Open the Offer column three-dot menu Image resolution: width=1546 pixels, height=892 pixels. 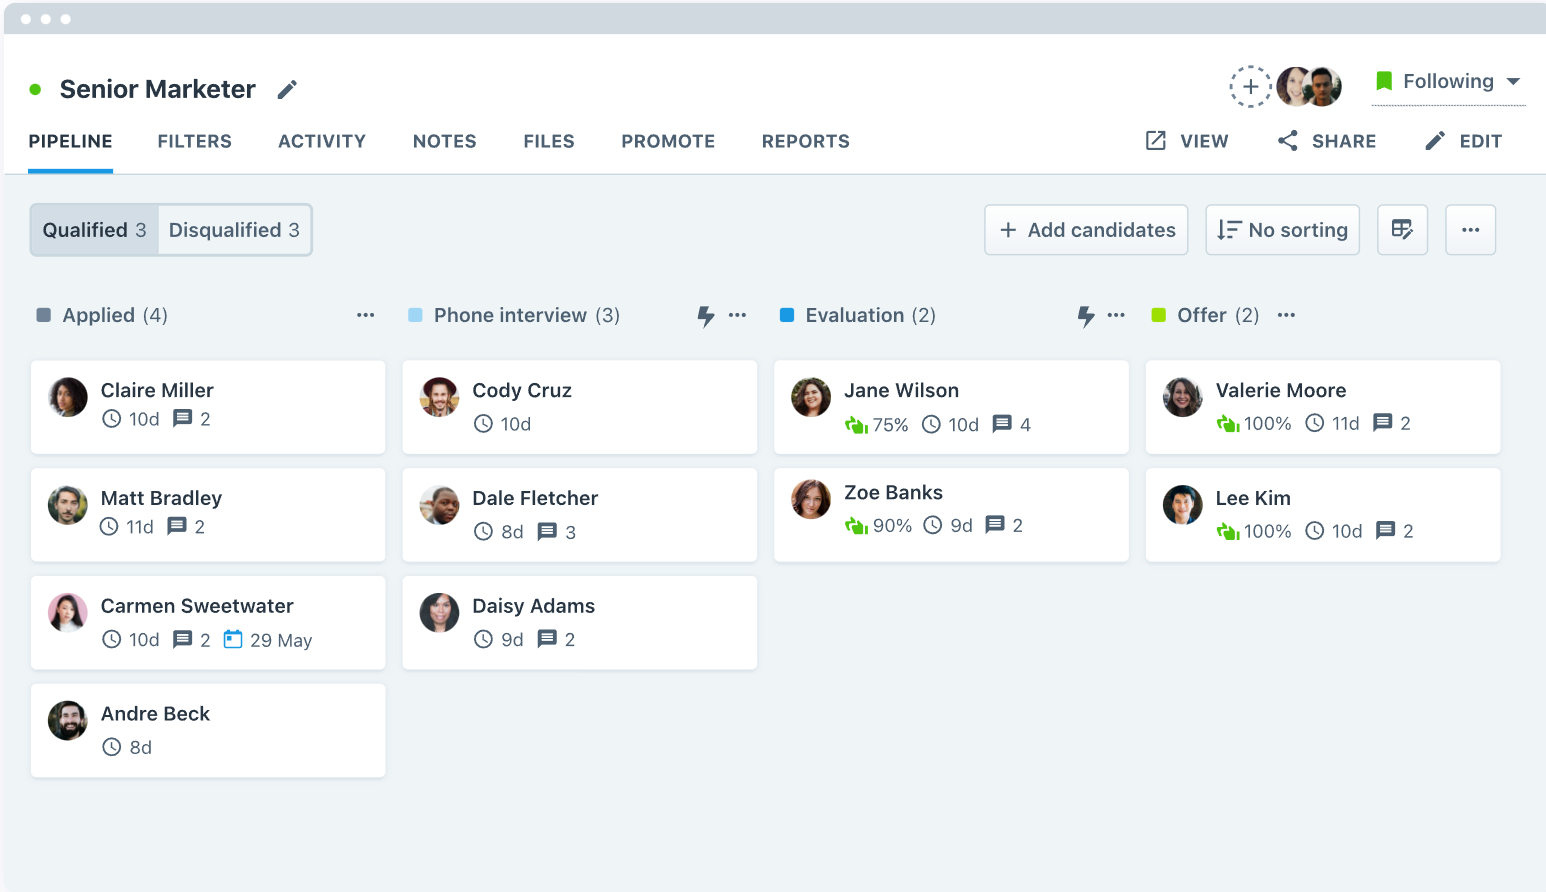pyautogui.click(x=1286, y=315)
